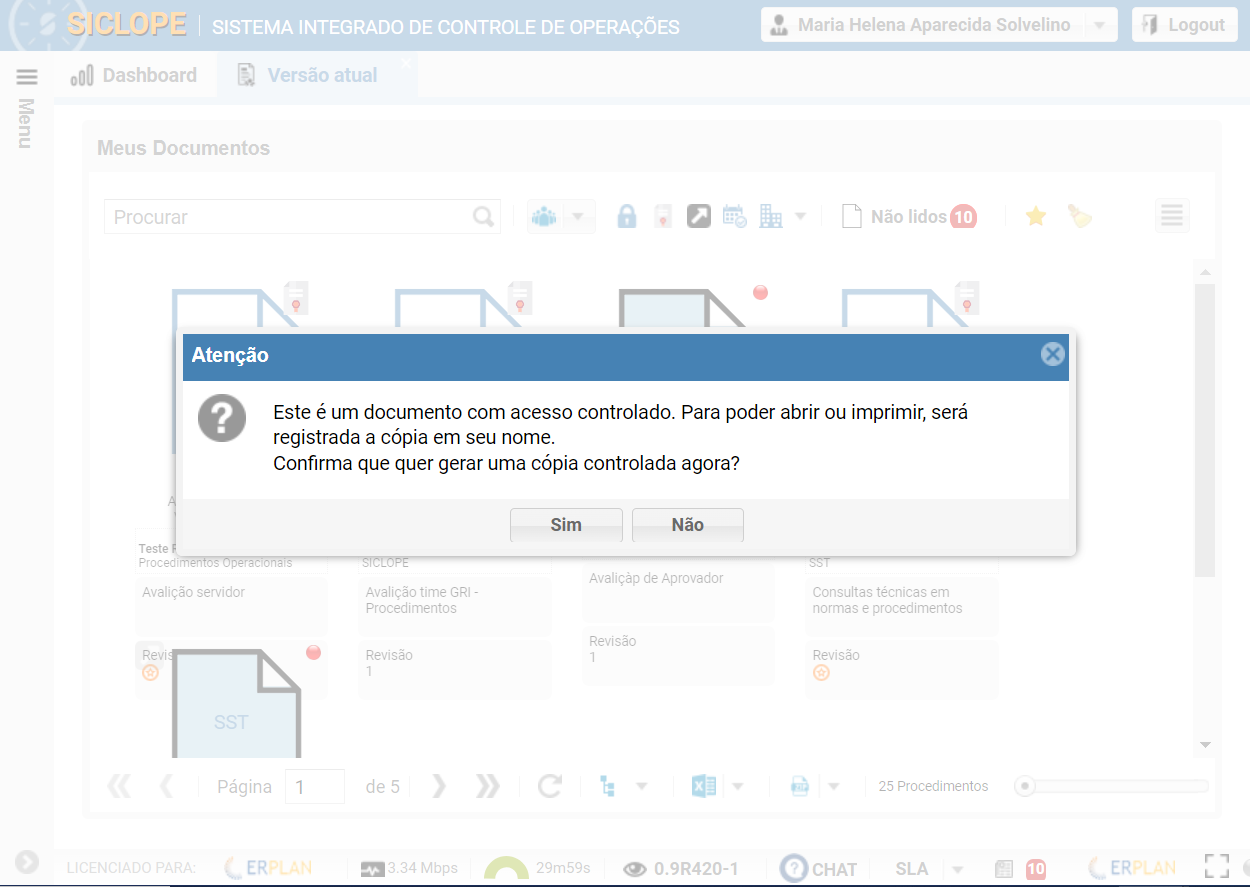Confirm with the Sim button
The height and width of the screenshot is (887, 1250).
(566, 525)
